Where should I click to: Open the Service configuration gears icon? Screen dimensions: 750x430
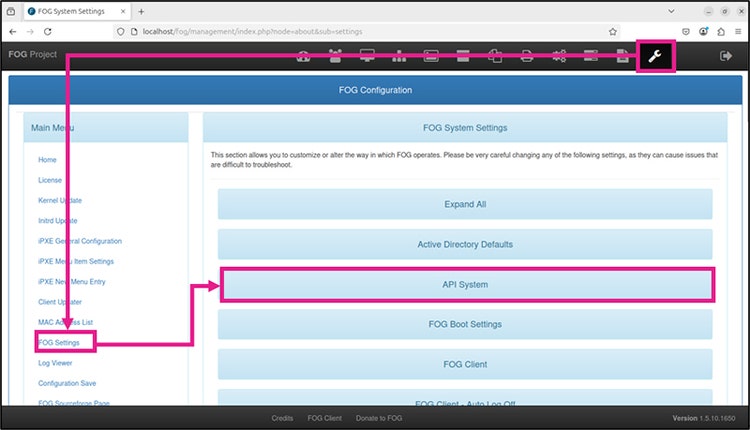click(x=559, y=56)
